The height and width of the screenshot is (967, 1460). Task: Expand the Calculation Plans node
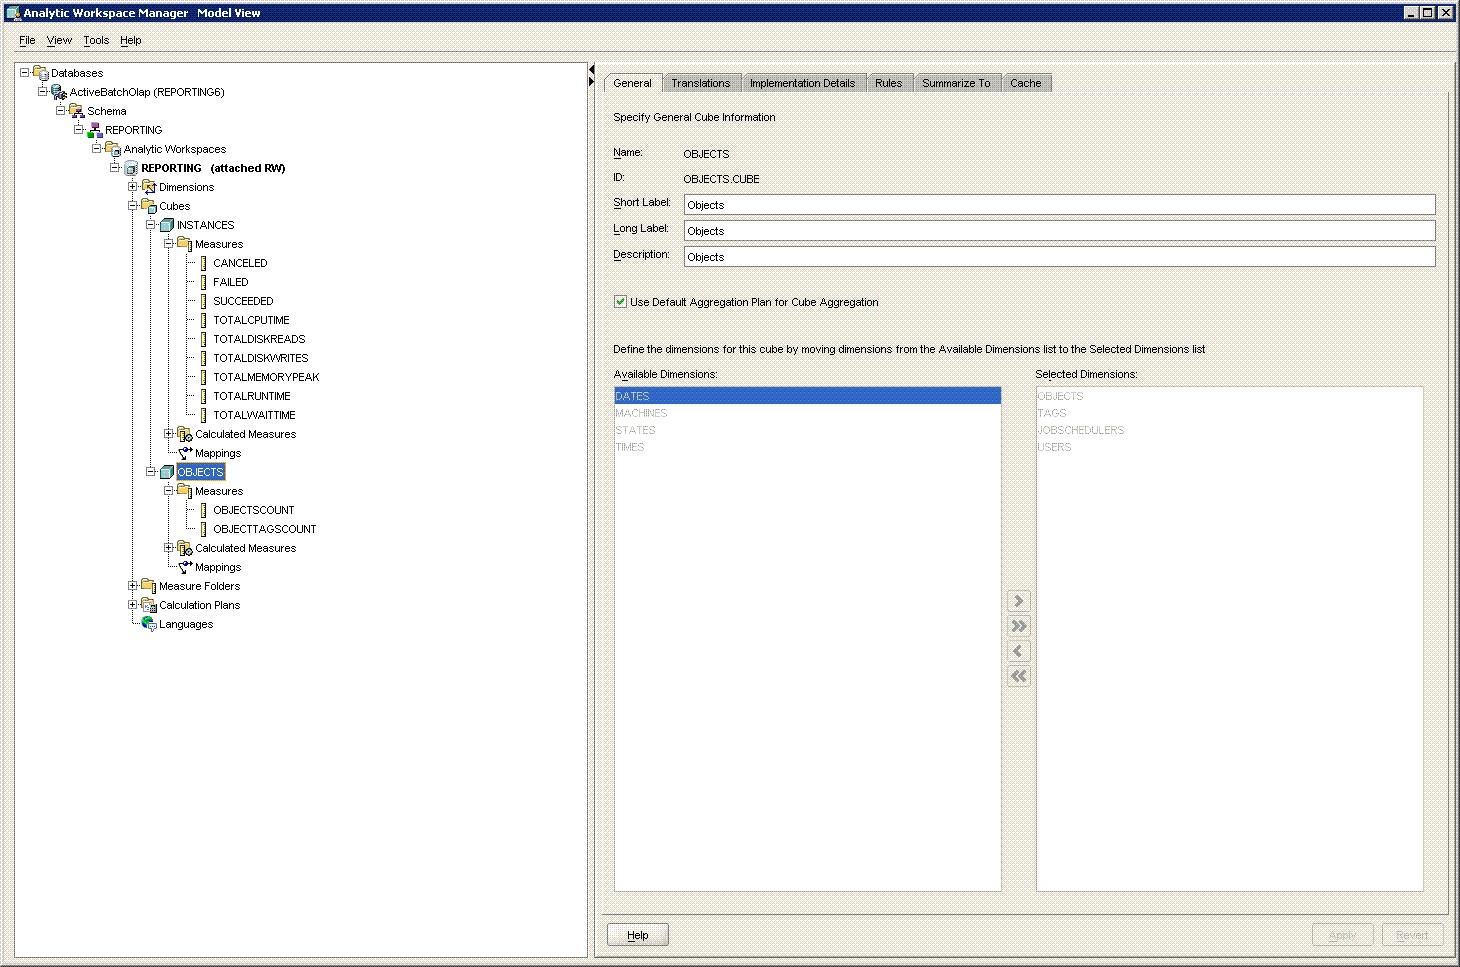point(133,604)
